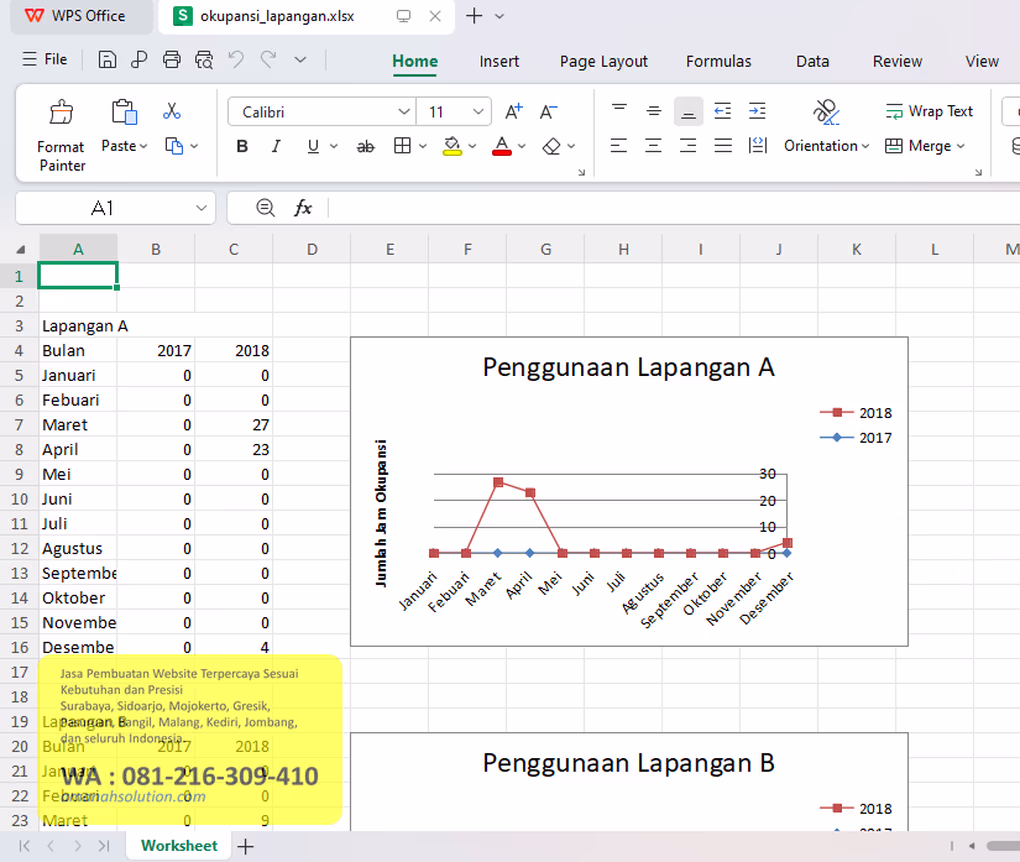Select the Worksheet sheet tab
Viewport: 1020px width, 862px height.
pos(179,846)
